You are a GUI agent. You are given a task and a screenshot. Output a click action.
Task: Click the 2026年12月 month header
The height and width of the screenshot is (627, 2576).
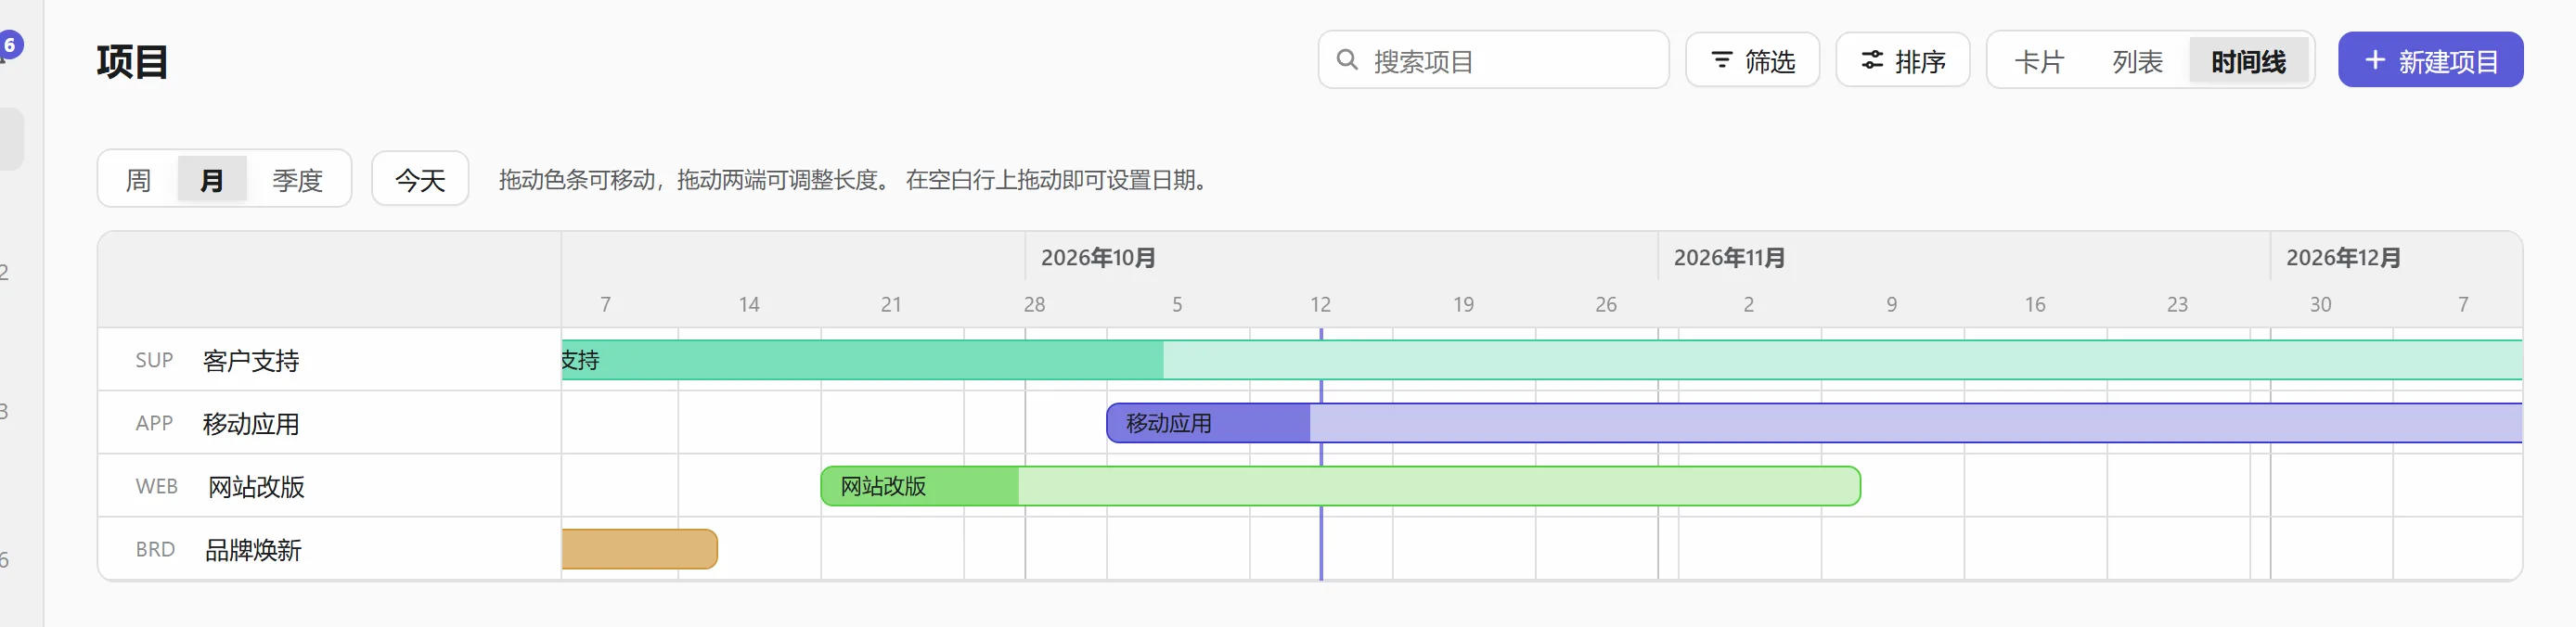(2343, 257)
